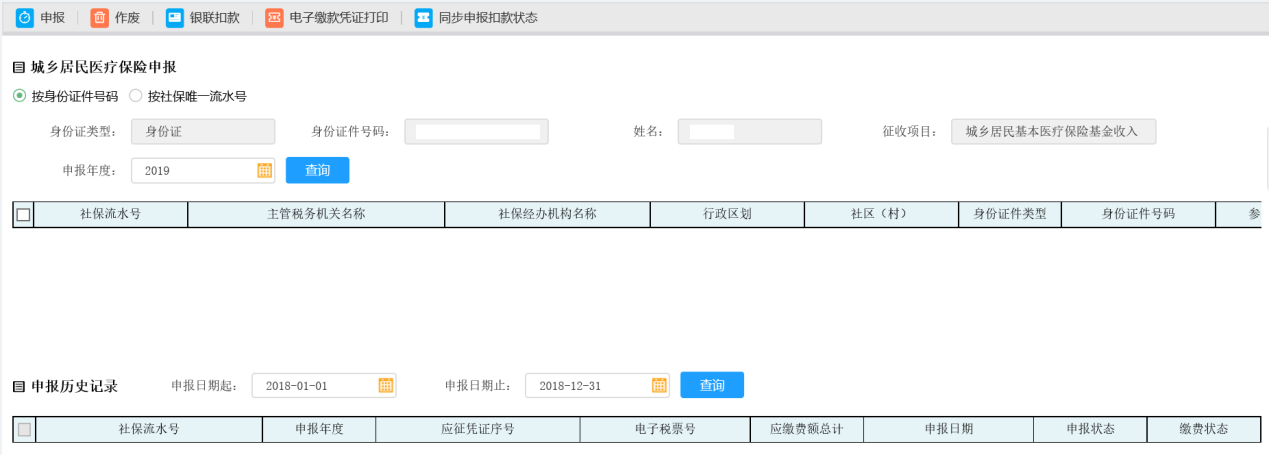This screenshot has width=1269, height=455.
Task: Tick select-all checkbox in history table header
Action: point(24,429)
